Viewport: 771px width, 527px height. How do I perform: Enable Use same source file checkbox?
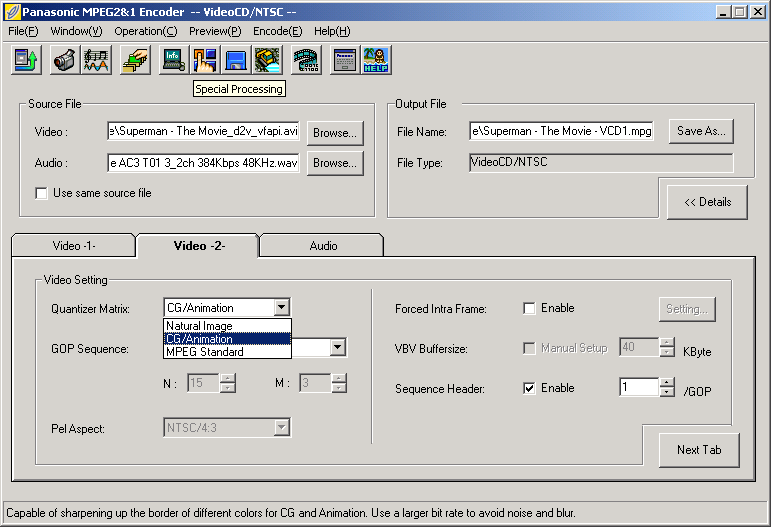click(42, 193)
